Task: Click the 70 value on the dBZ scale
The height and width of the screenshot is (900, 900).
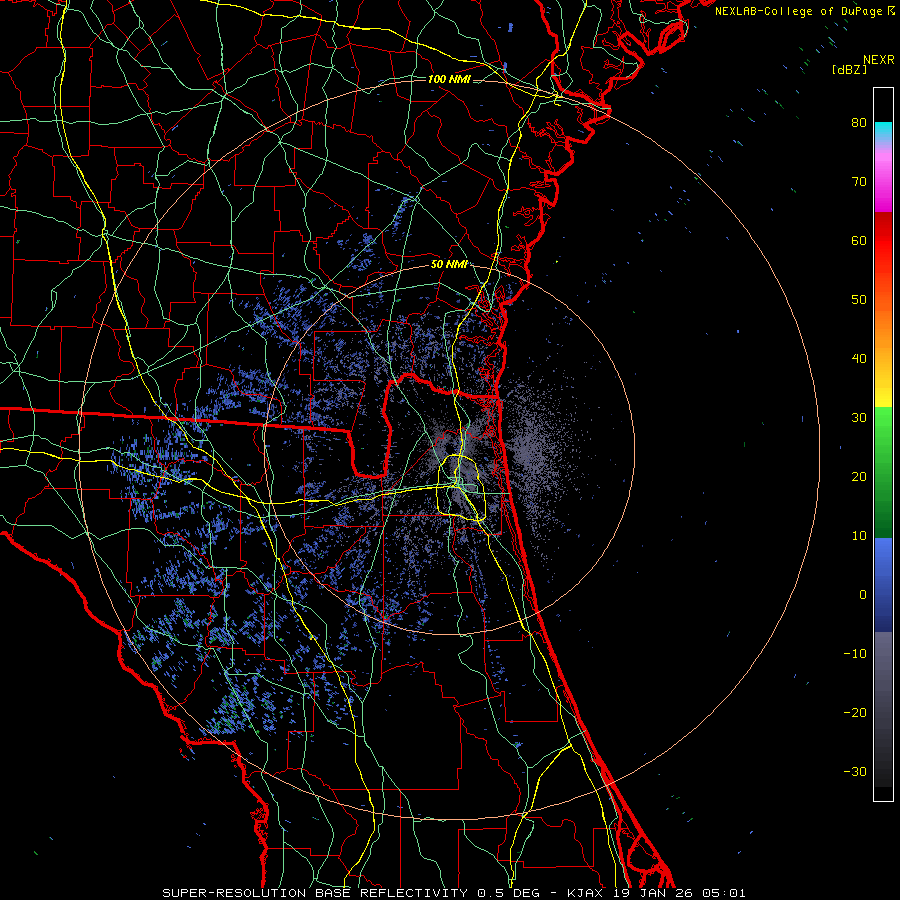Action: [x=859, y=181]
